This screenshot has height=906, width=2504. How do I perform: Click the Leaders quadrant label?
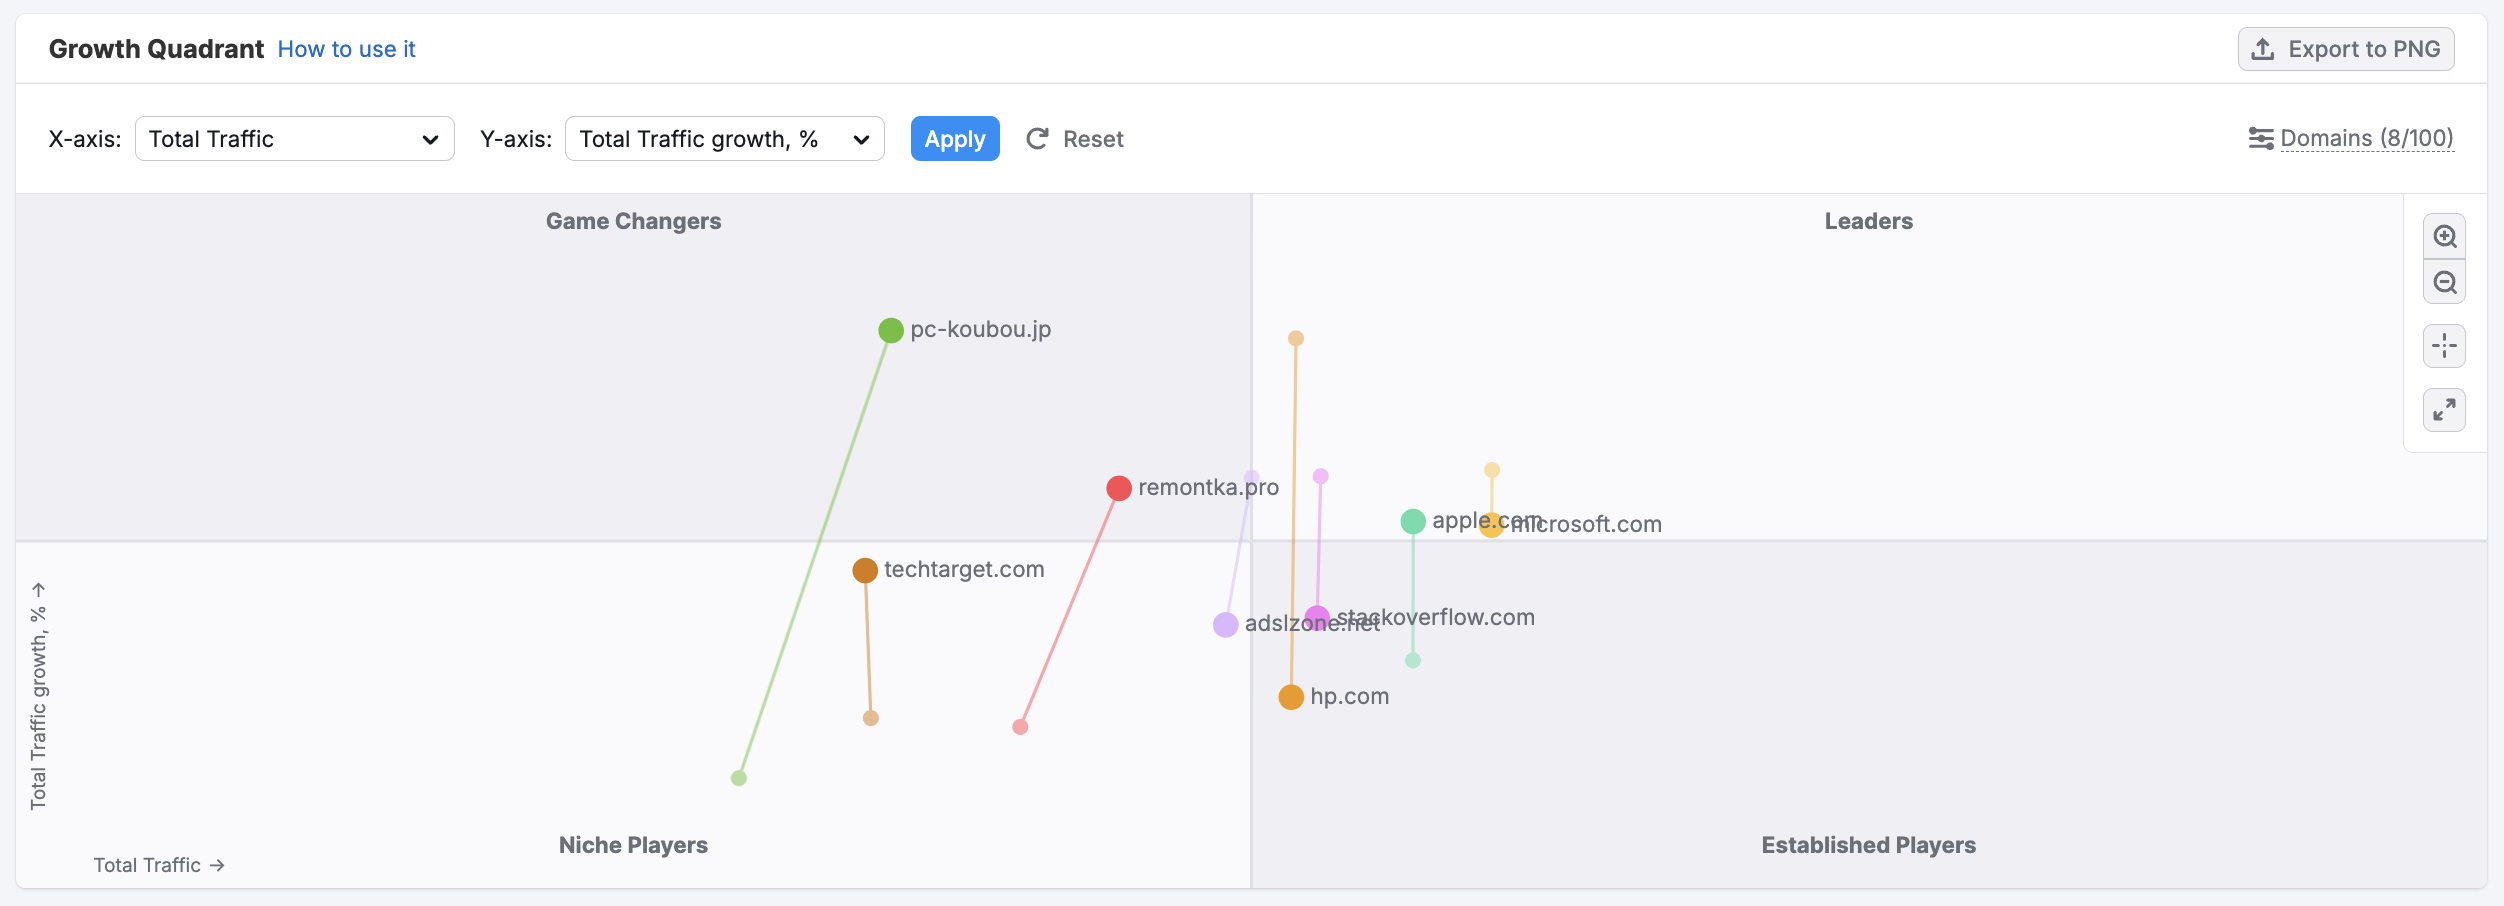[1868, 221]
